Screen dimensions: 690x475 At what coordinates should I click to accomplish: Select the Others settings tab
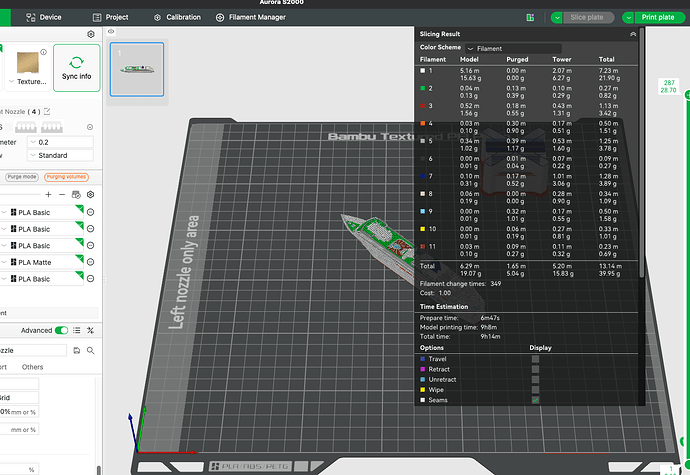(x=33, y=367)
